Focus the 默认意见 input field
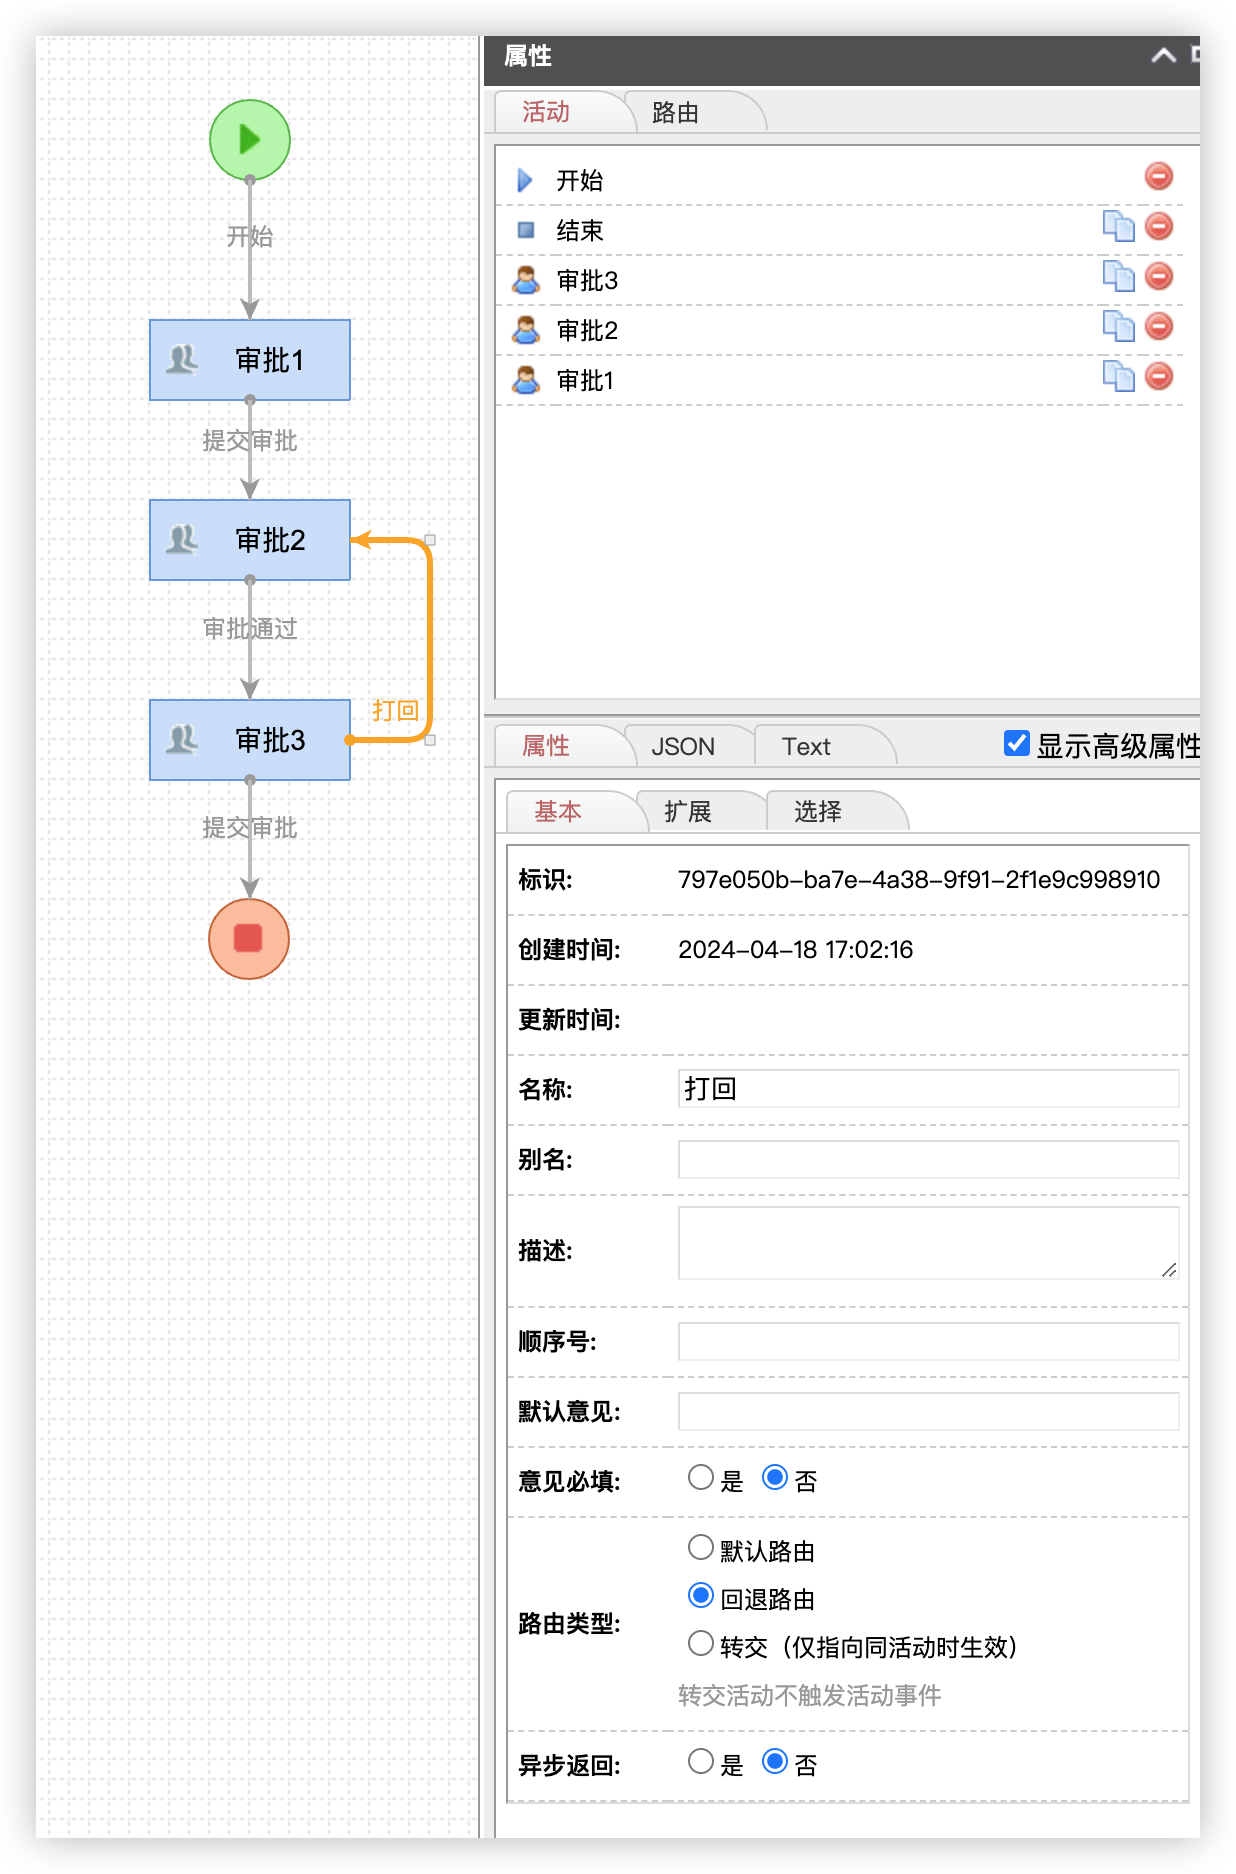 pyautogui.click(x=928, y=1411)
